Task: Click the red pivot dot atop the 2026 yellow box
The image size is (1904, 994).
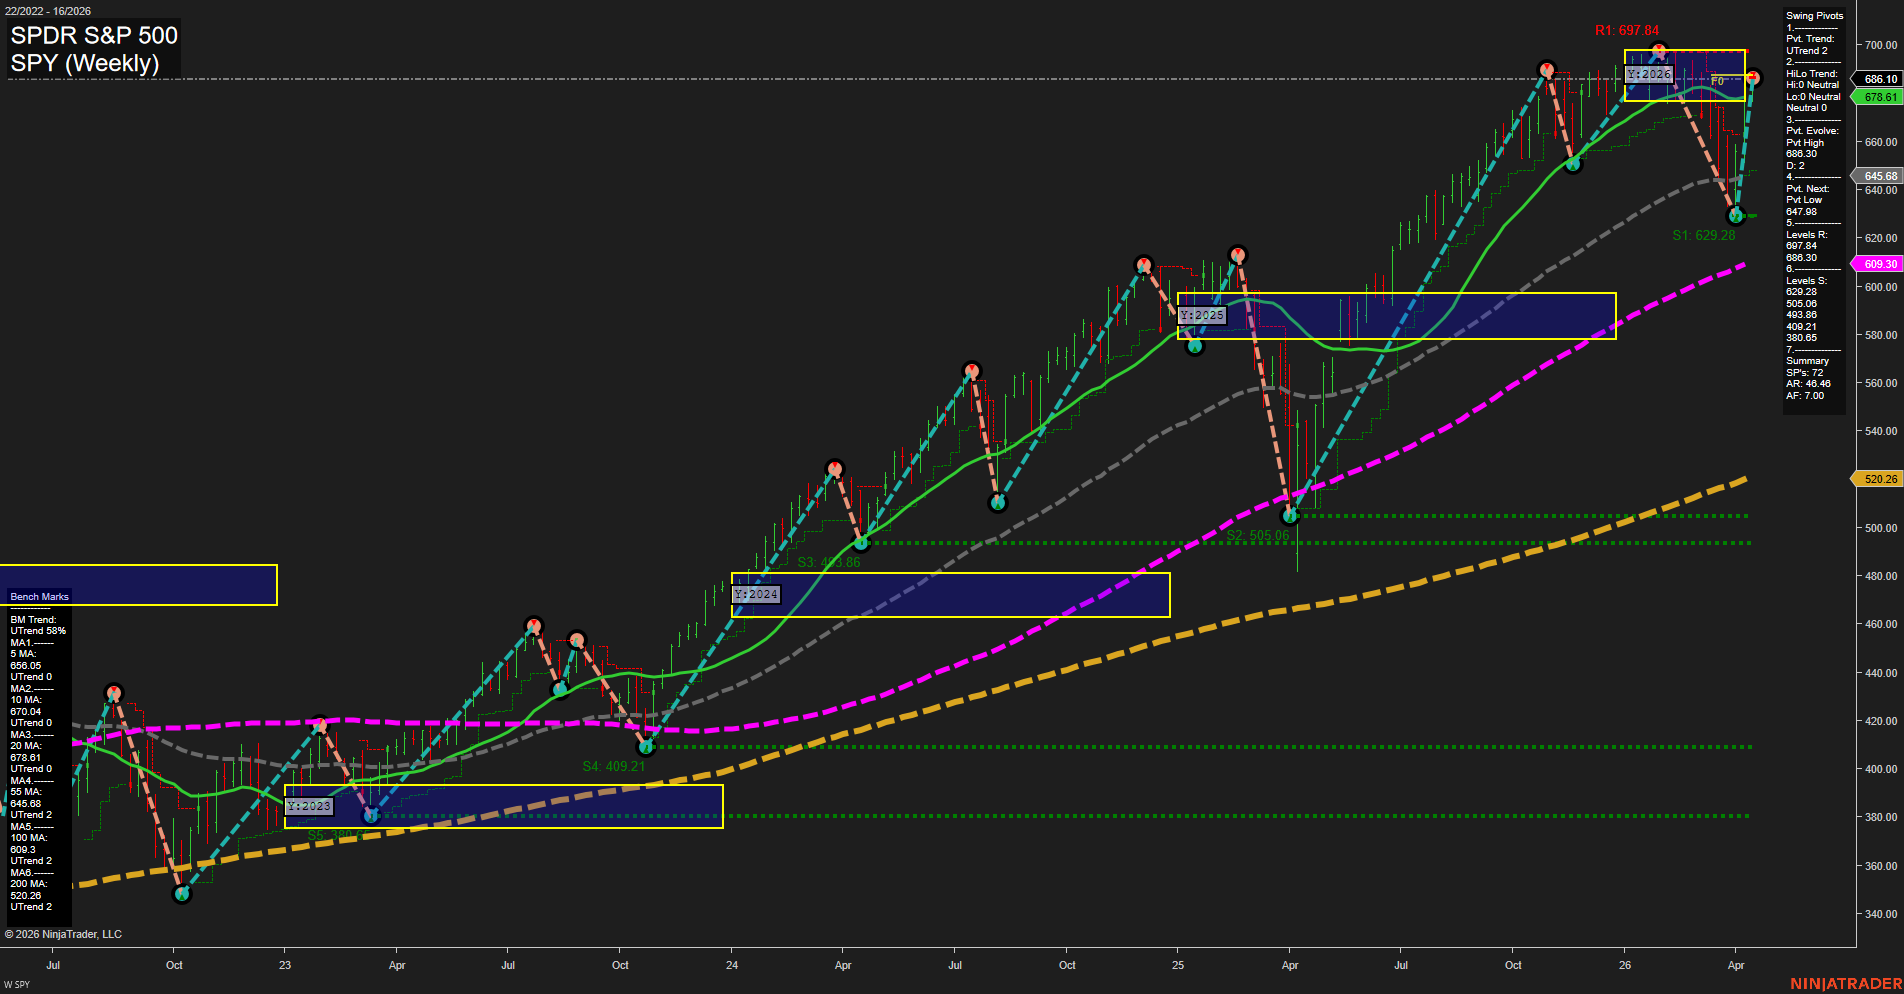Action: coord(1659,48)
